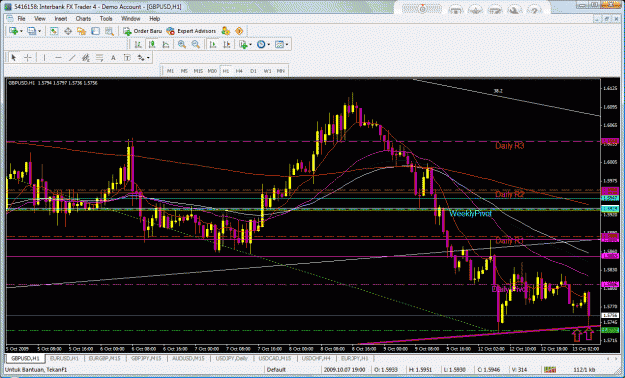Viewport: 625px width, 378px height.
Task: Expand the arrows objects dropdown arrow
Action: click(148, 58)
